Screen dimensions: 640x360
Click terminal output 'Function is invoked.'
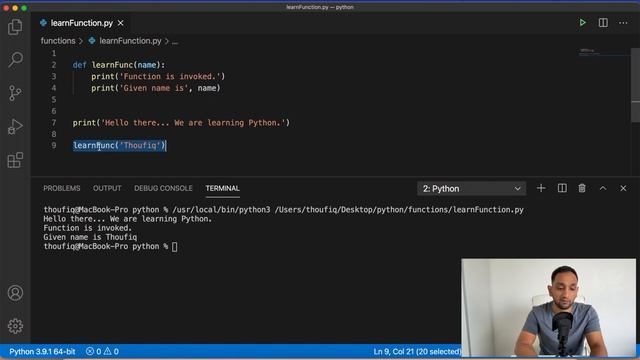pos(88,228)
